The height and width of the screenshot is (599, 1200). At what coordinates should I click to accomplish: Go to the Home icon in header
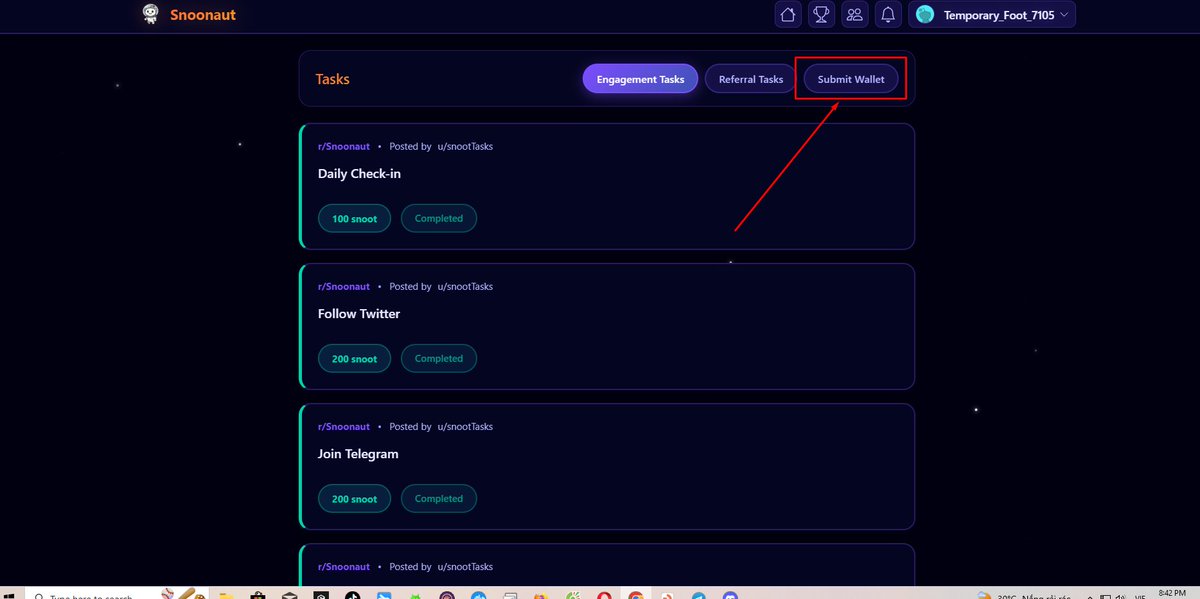[x=788, y=14]
